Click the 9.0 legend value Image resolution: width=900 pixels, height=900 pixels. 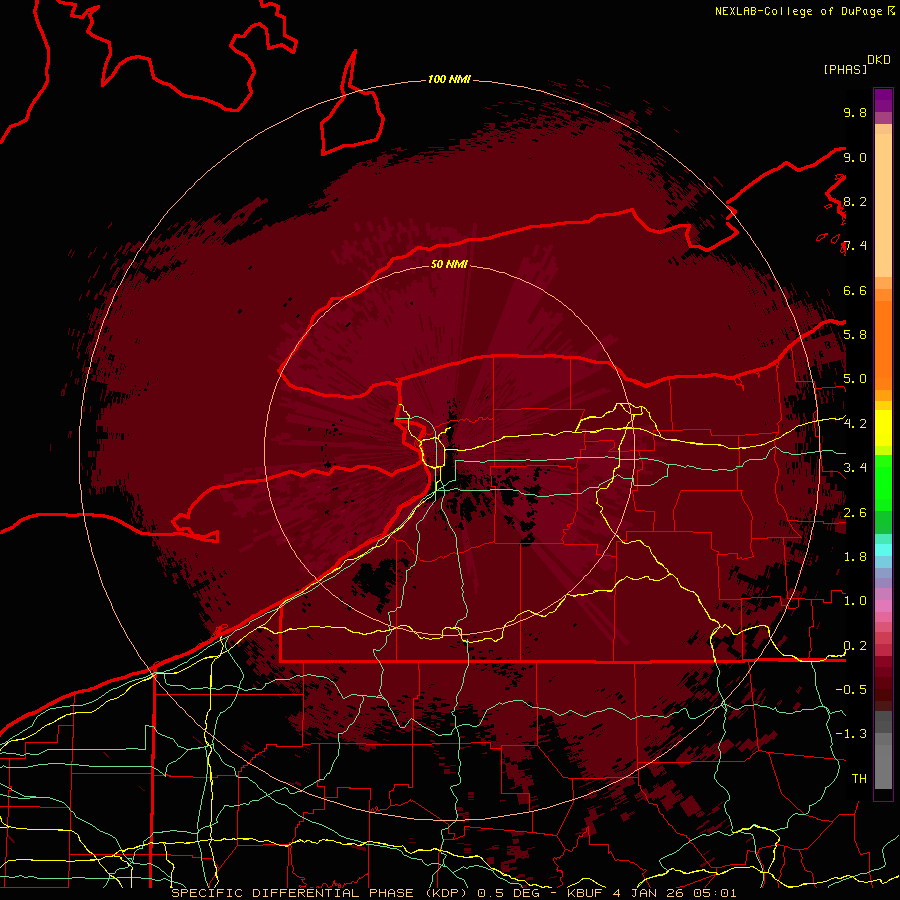[855, 157]
